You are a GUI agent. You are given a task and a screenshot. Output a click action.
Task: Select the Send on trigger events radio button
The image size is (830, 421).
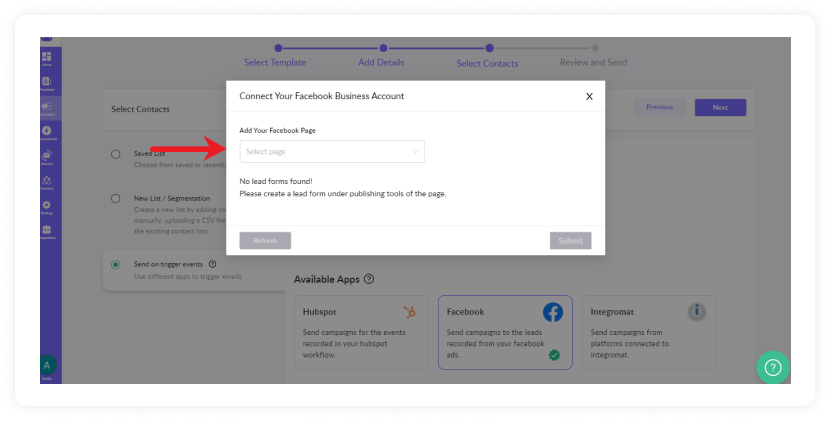coord(115,265)
